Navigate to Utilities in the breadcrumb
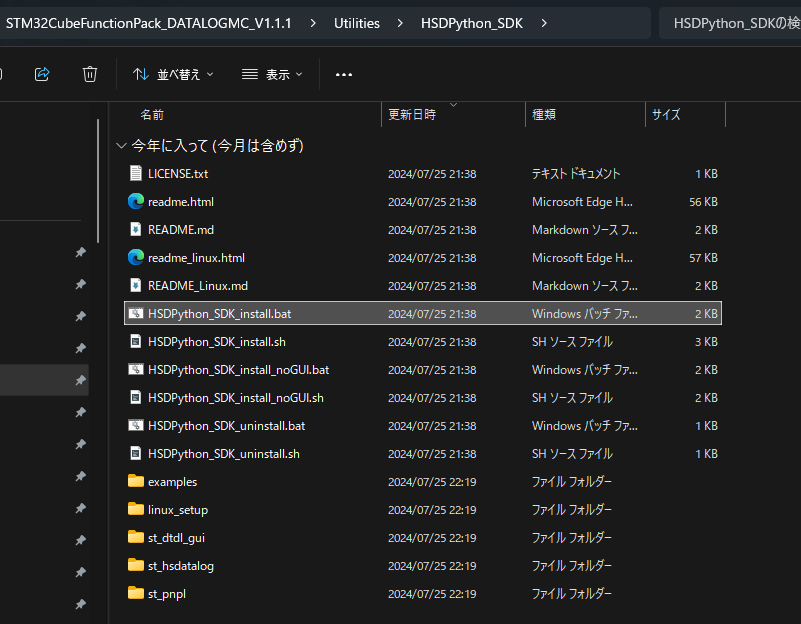 (356, 22)
